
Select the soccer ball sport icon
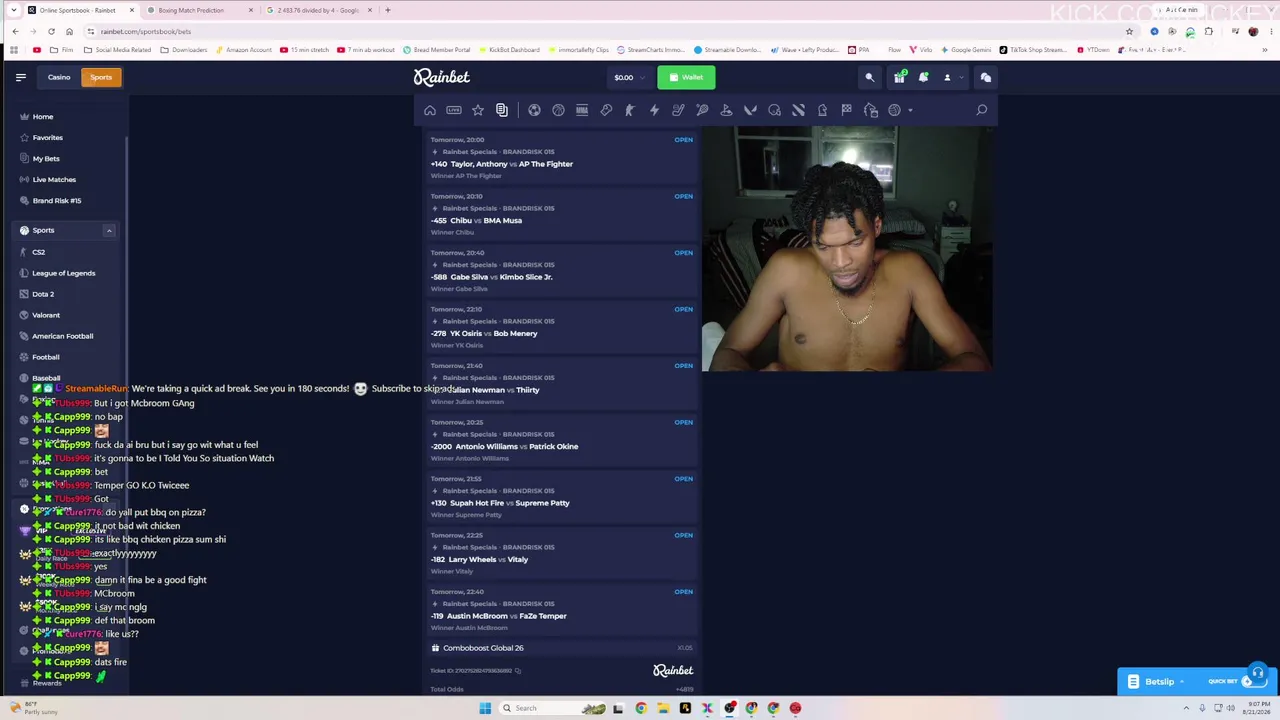point(534,110)
